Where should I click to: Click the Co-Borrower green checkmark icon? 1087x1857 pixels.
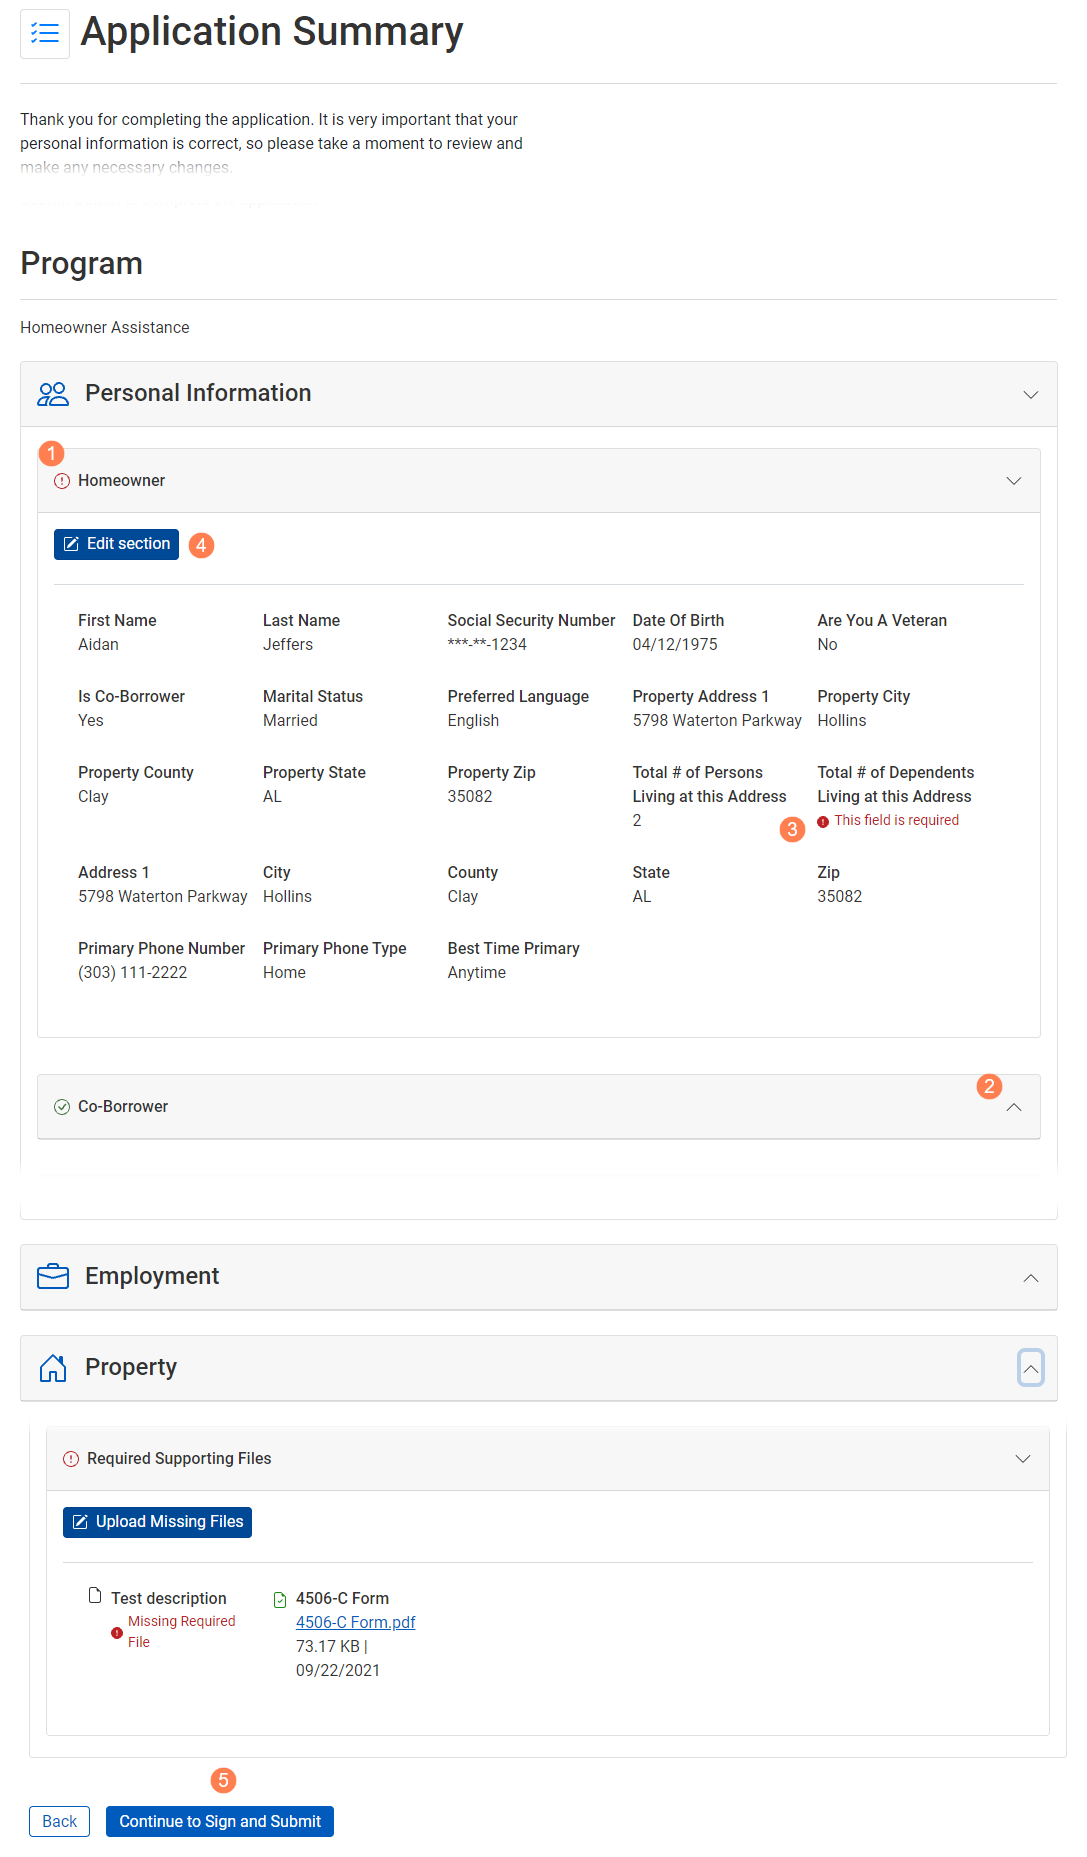[62, 1107]
